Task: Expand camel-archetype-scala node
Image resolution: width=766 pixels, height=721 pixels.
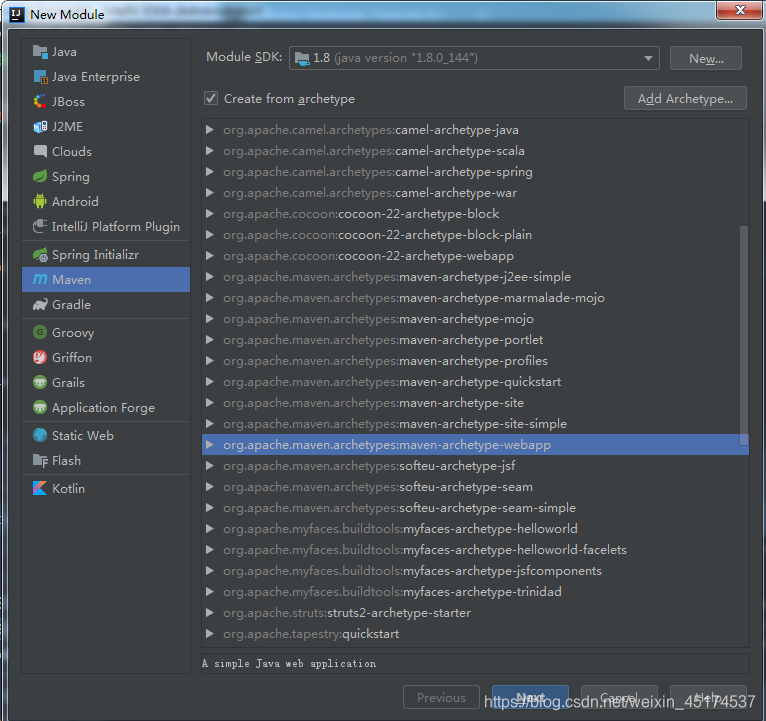Action: point(210,150)
